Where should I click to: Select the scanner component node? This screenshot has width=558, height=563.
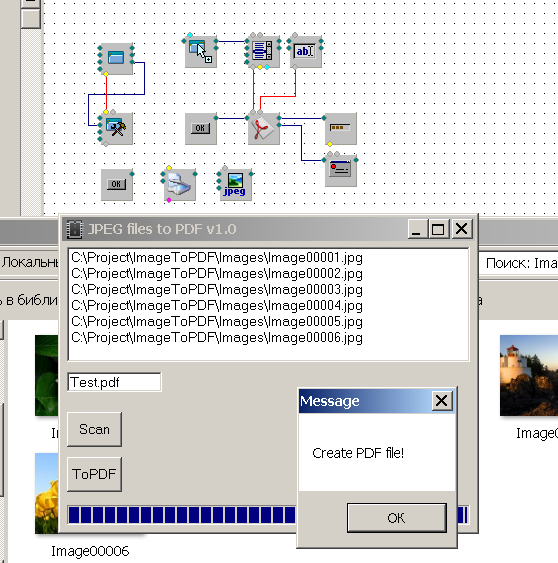pyautogui.click(x=180, y=185)
